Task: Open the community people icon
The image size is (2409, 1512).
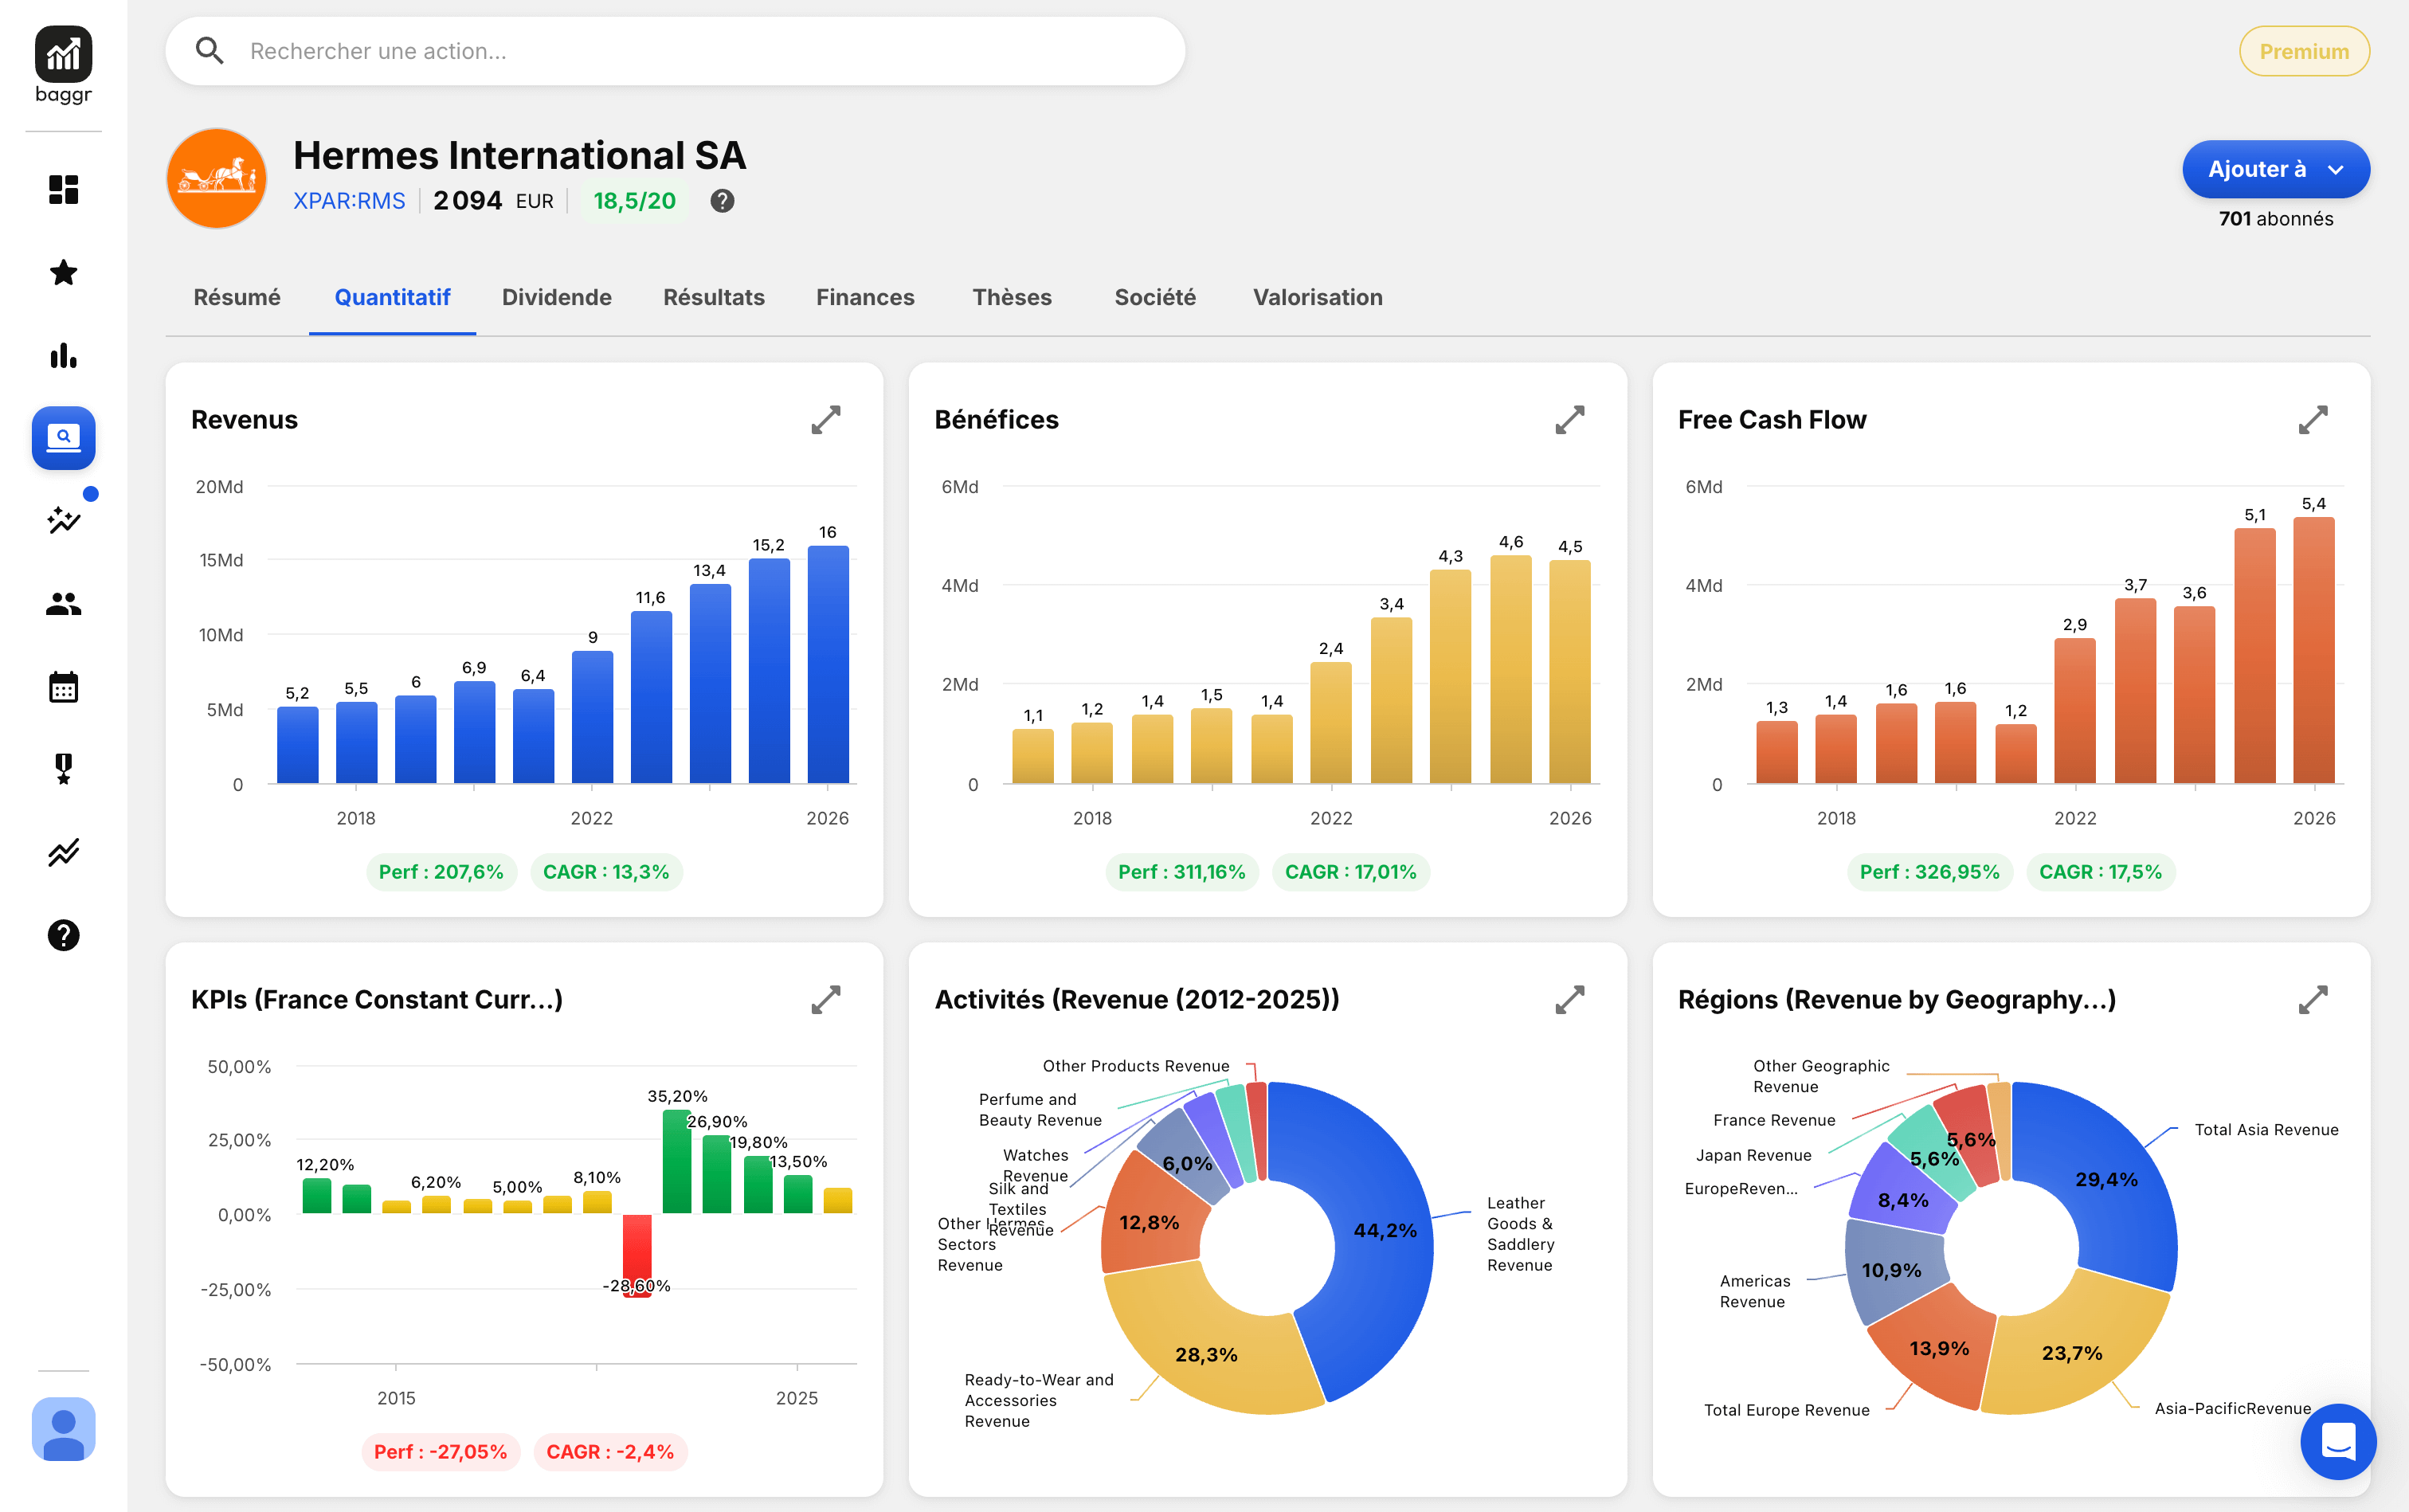Action: coord(63,603)
